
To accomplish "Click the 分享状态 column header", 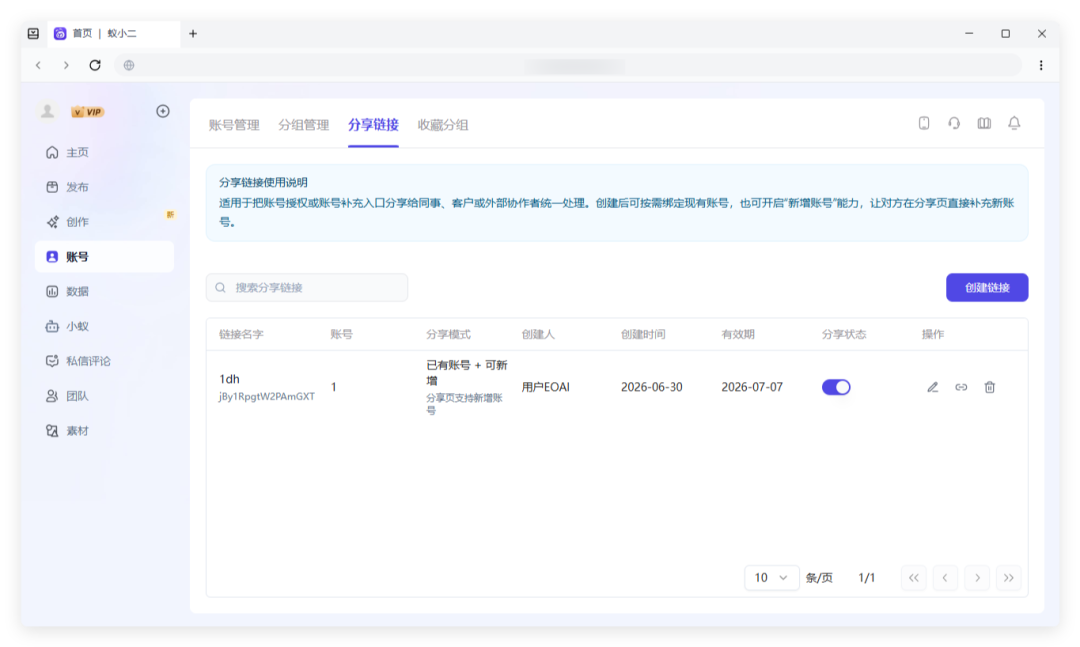I will (844, 334).
